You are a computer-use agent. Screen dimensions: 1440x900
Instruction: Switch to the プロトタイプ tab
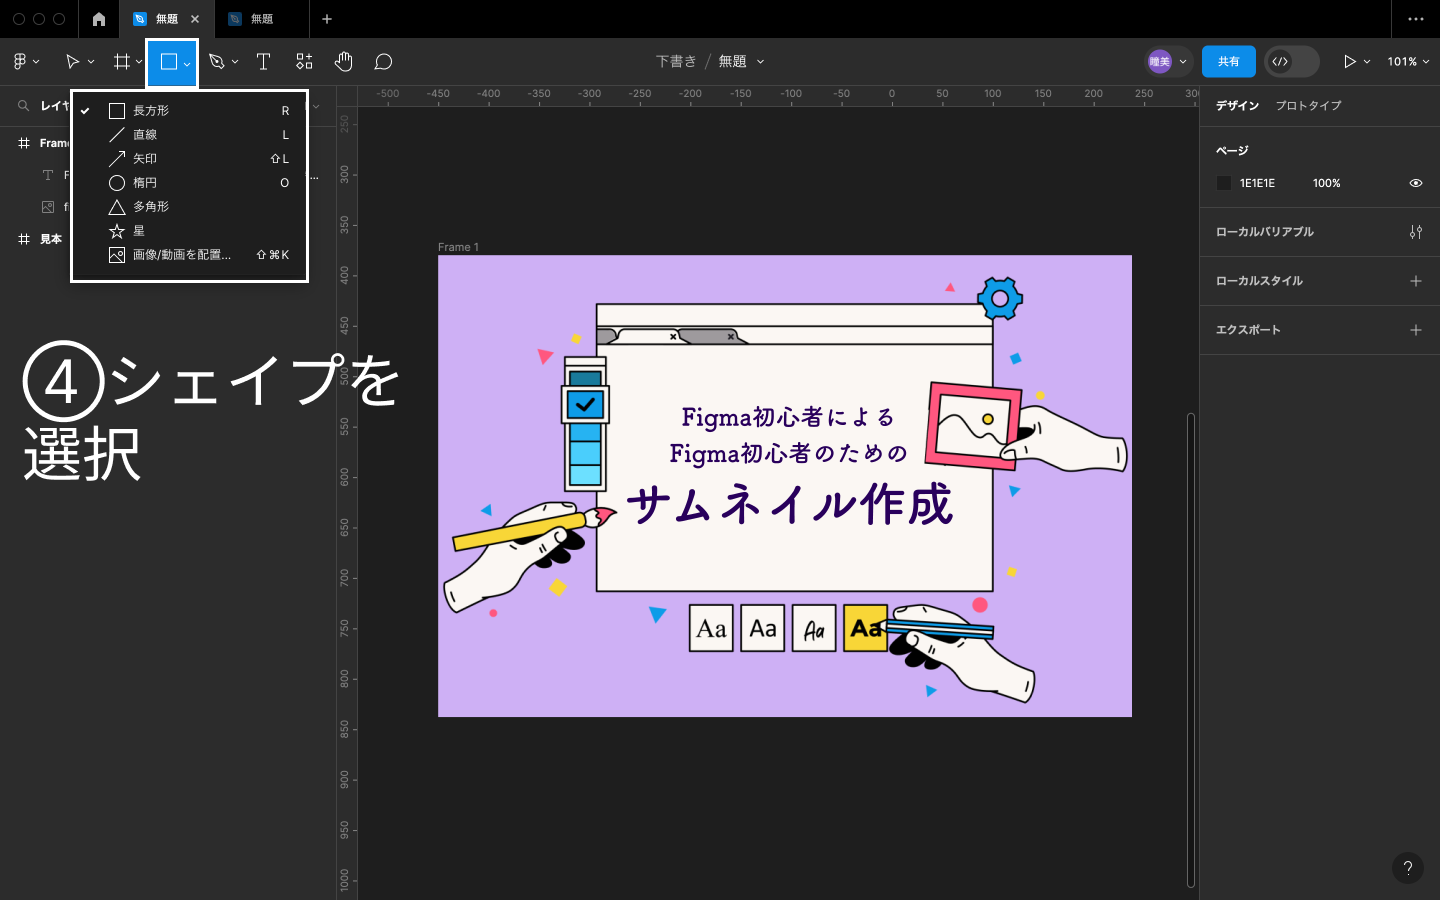(x=1308, y=106)
